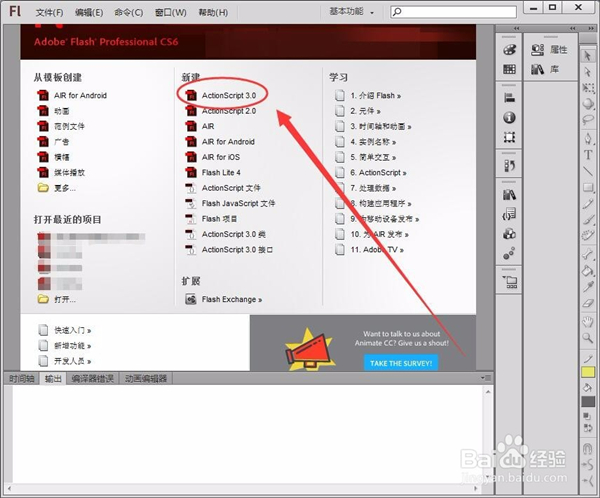The width and height of the screenshot is (600, 498).
Task: Select the Selection (arrow) tool
Action: 588,56
